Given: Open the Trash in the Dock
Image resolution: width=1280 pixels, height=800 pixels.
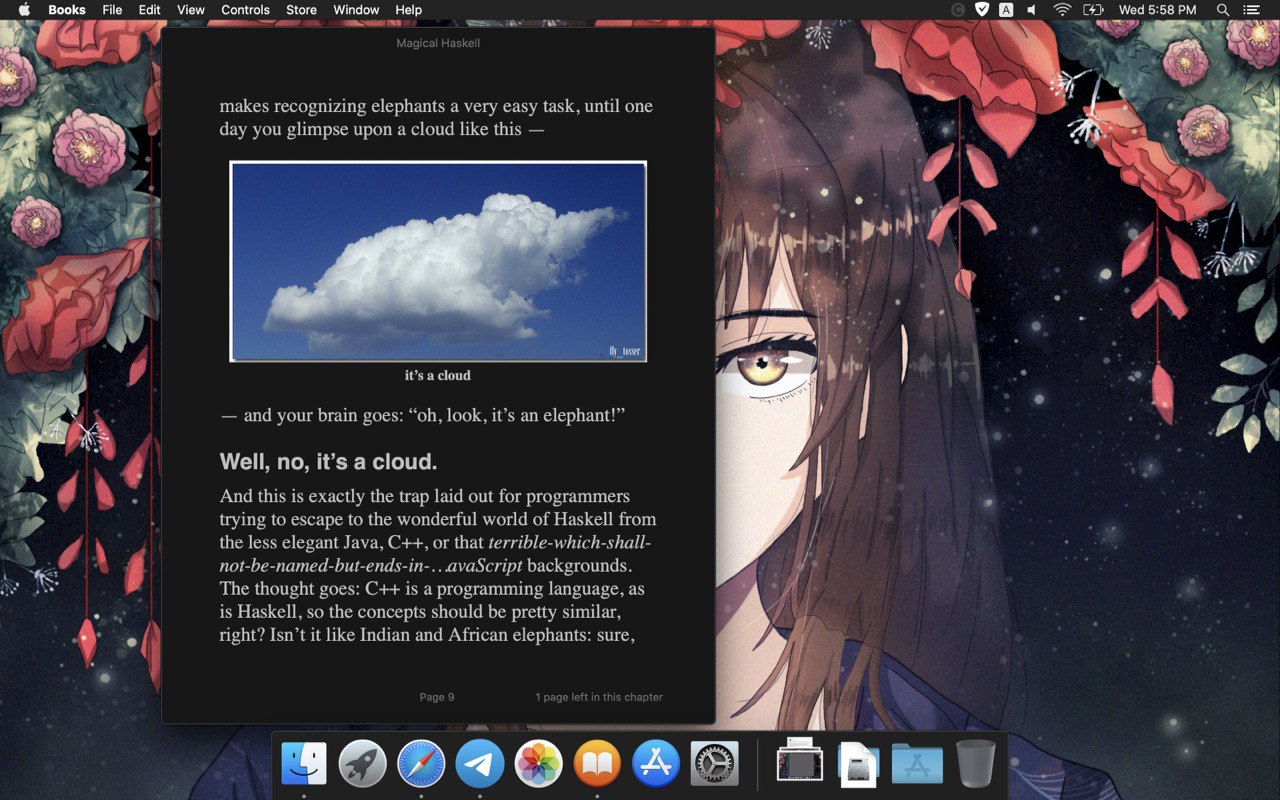Looking at the screenshot, I should (x=976, y=764).
